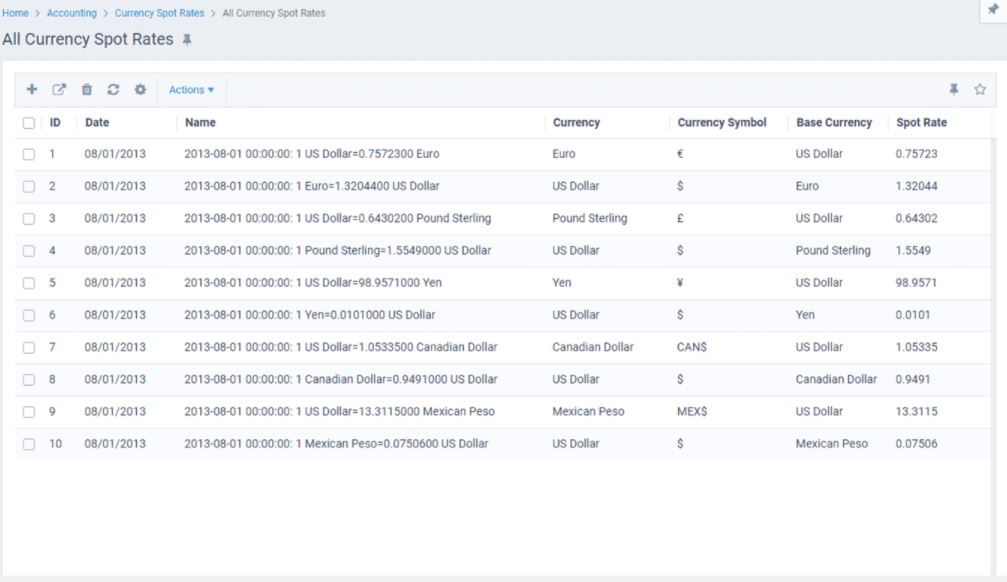This screenshot has height=582, width=1007.
Task: Go to Home via the breadcrumb link
Action: (x=17, y=13)
